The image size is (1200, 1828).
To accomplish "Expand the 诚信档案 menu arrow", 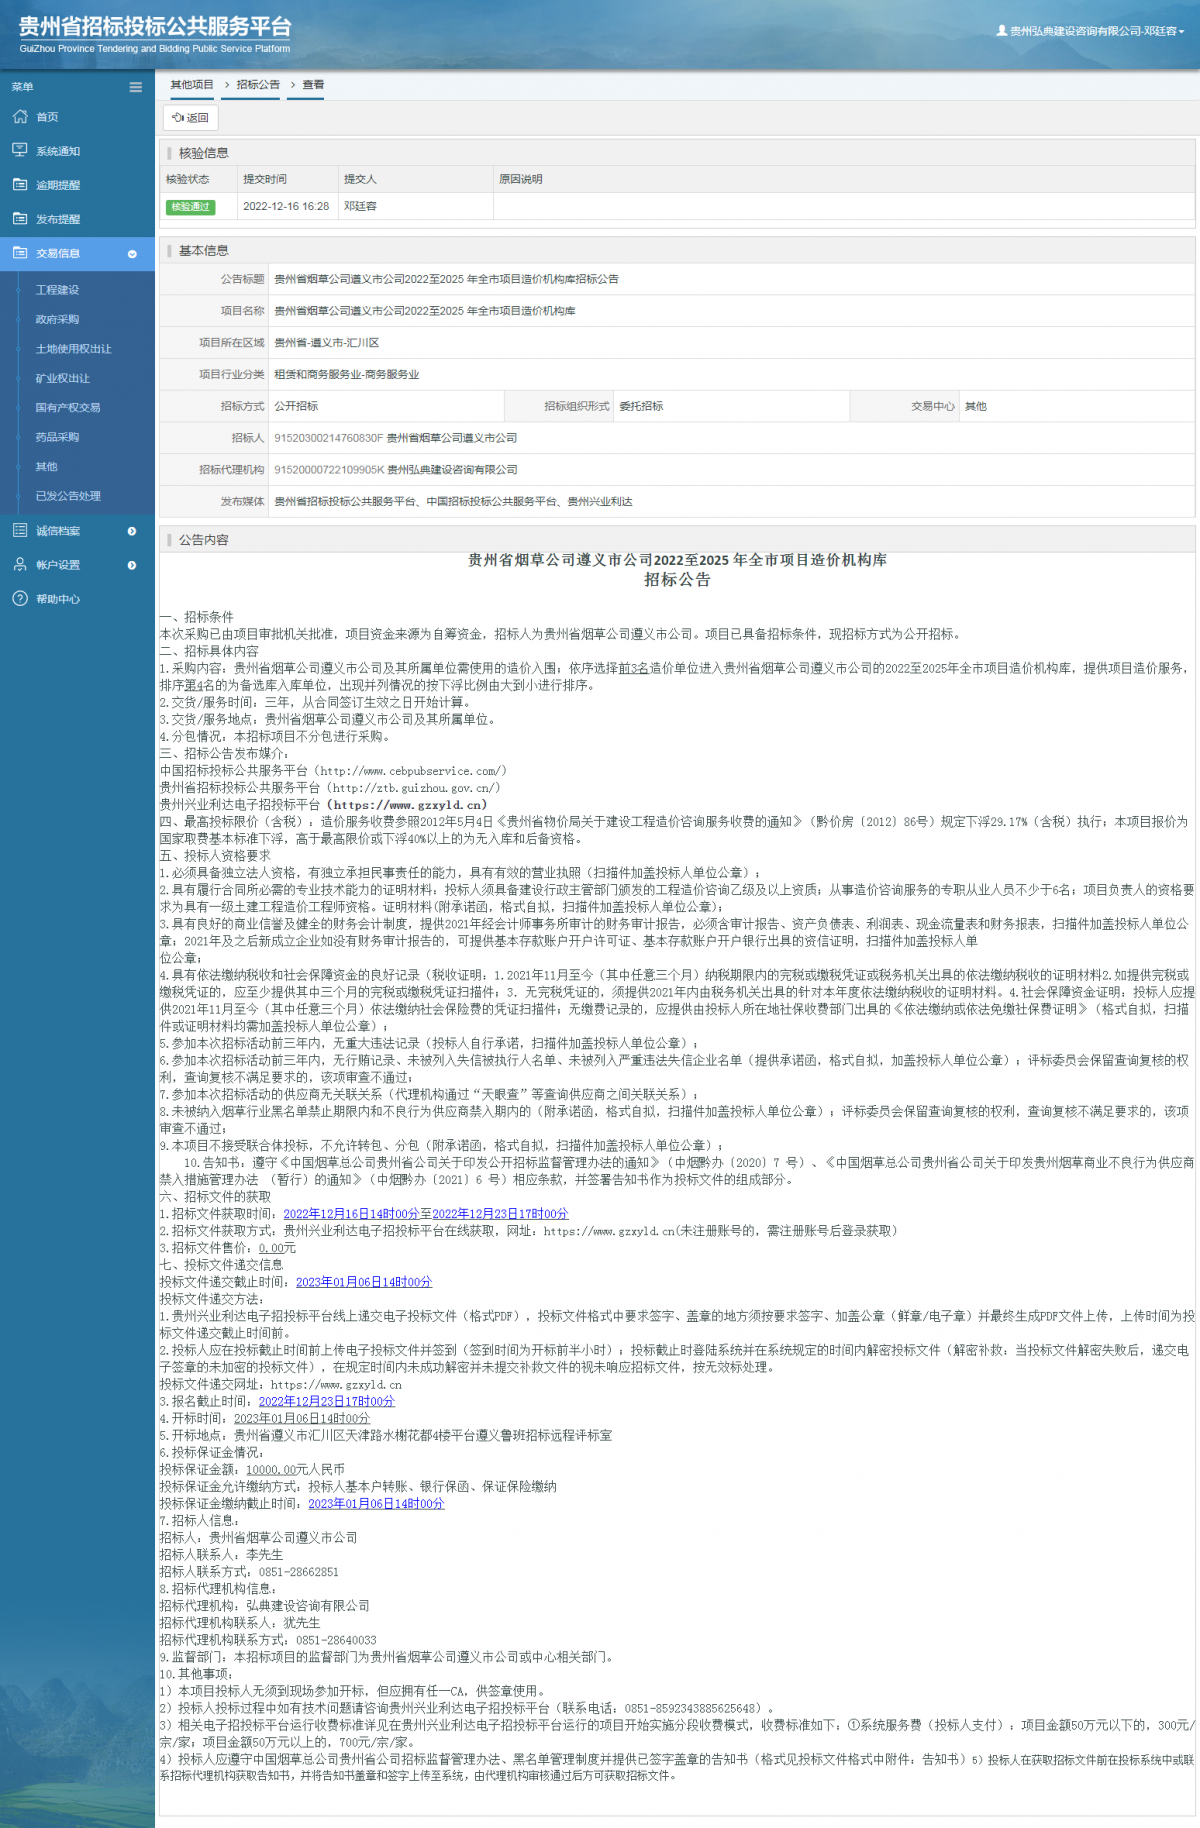I will (x=132, y=531).
